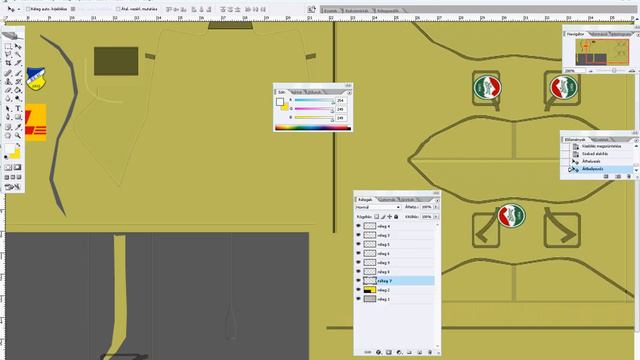The image size is (640, 360).
Task: Click the new adjustment layer icon
Action: [x=399, y=352]
